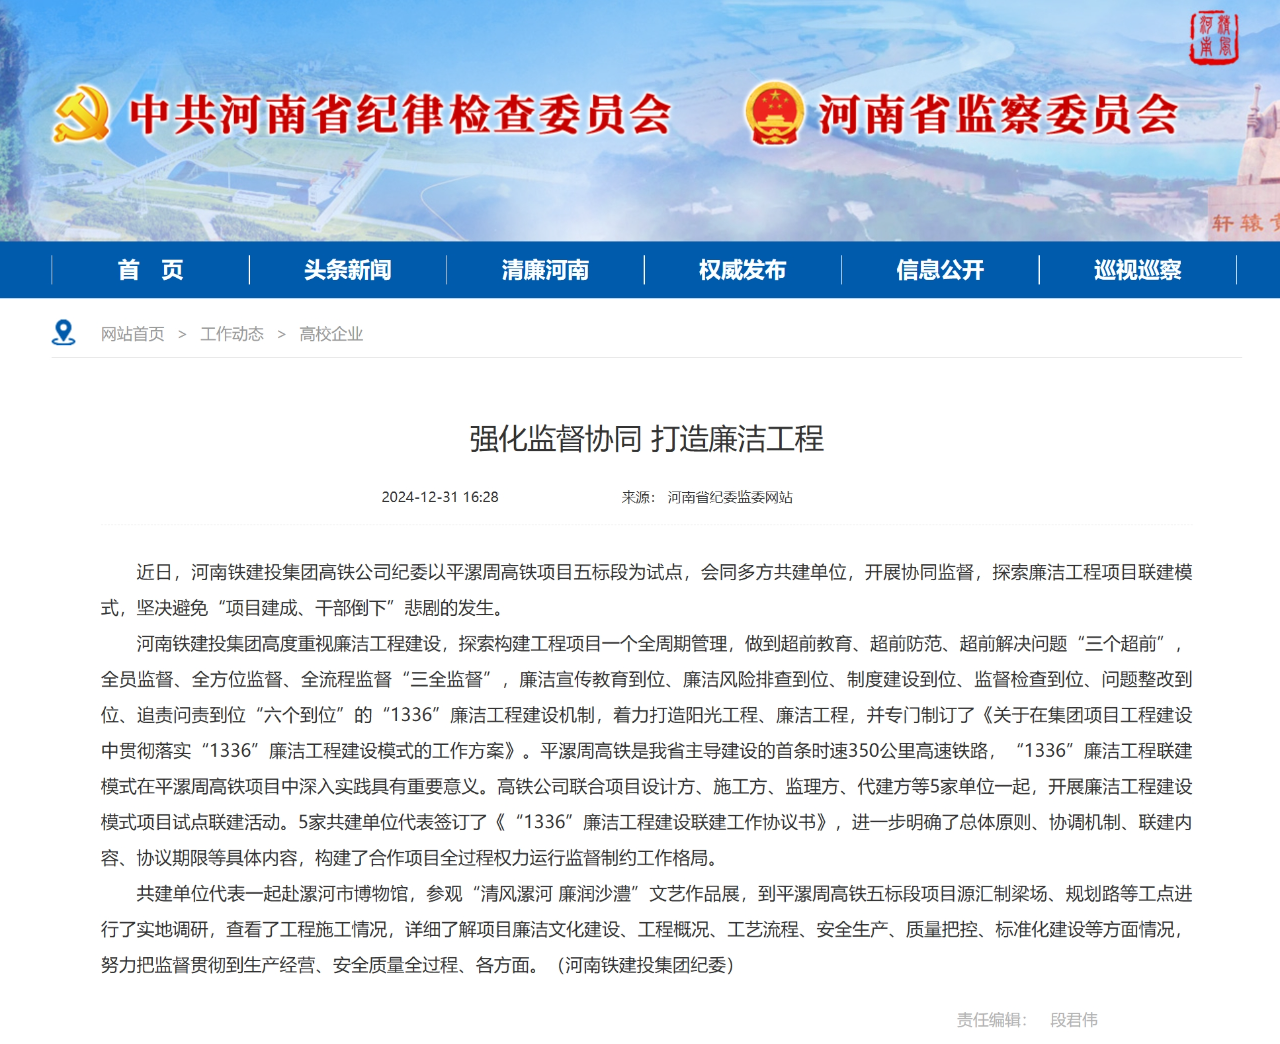
Task: Click the publish date 2024-12-31 16:28
Action: [440, 497]
